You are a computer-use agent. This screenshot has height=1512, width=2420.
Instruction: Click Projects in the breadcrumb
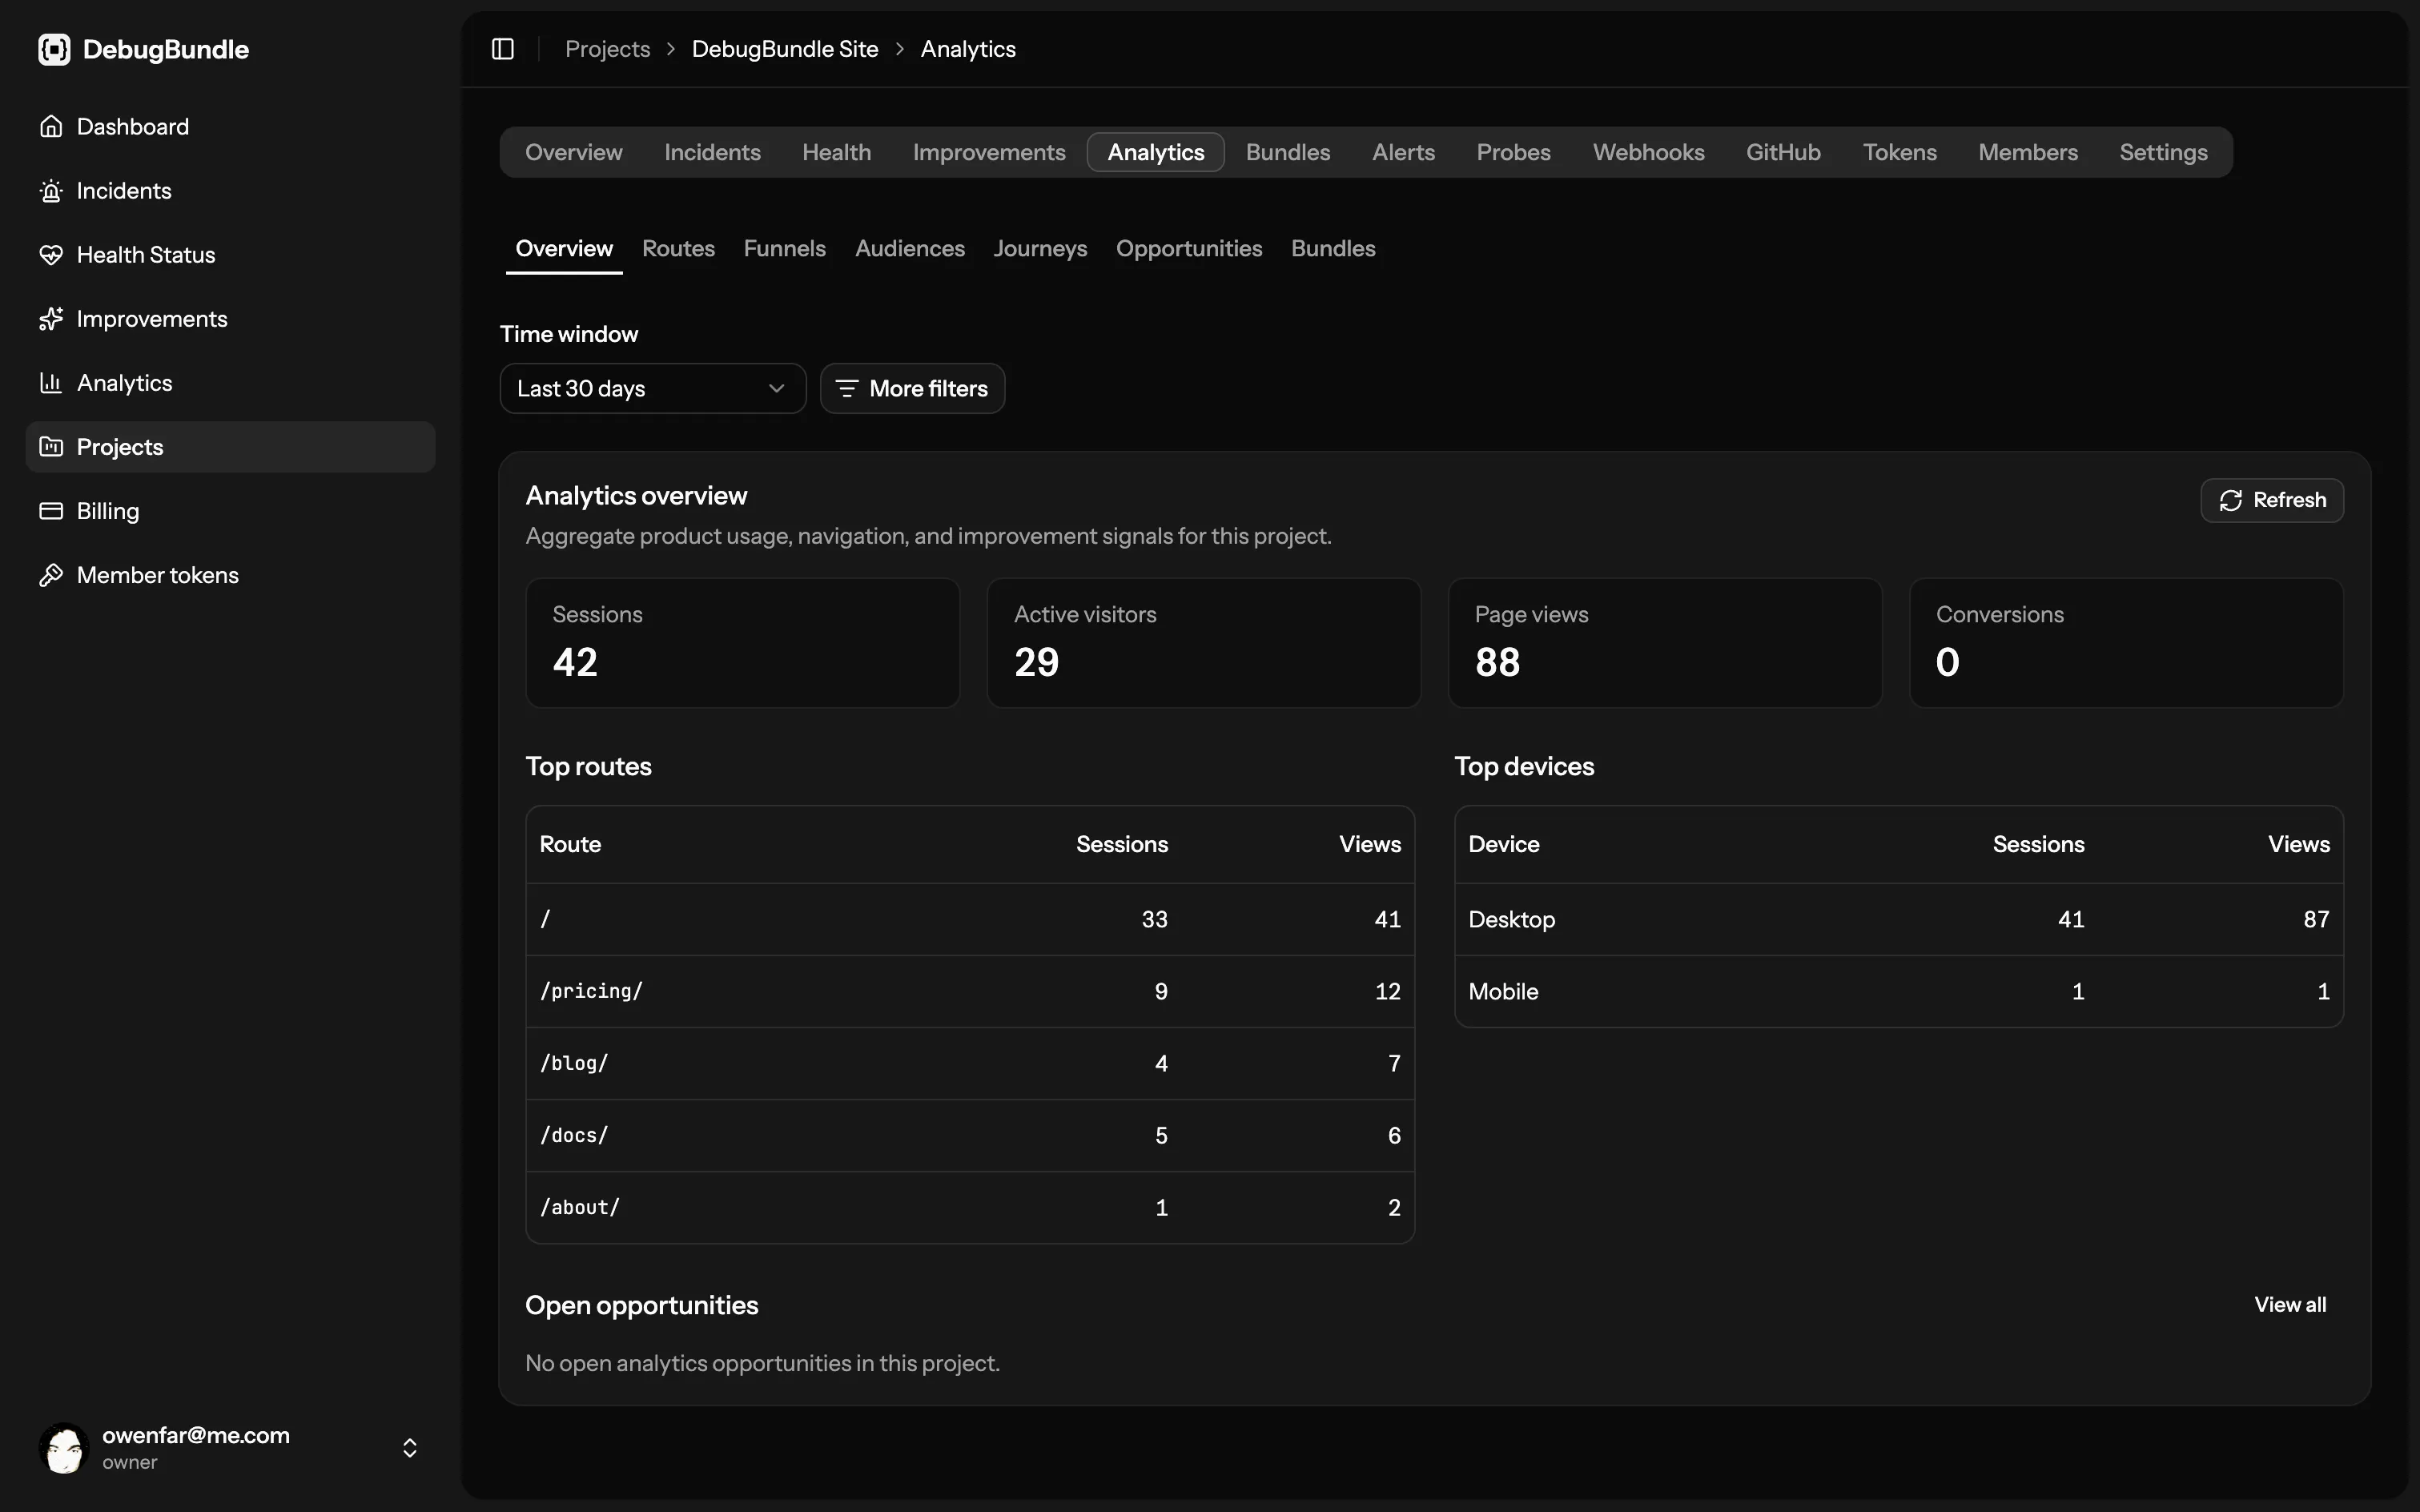(607, 49)
